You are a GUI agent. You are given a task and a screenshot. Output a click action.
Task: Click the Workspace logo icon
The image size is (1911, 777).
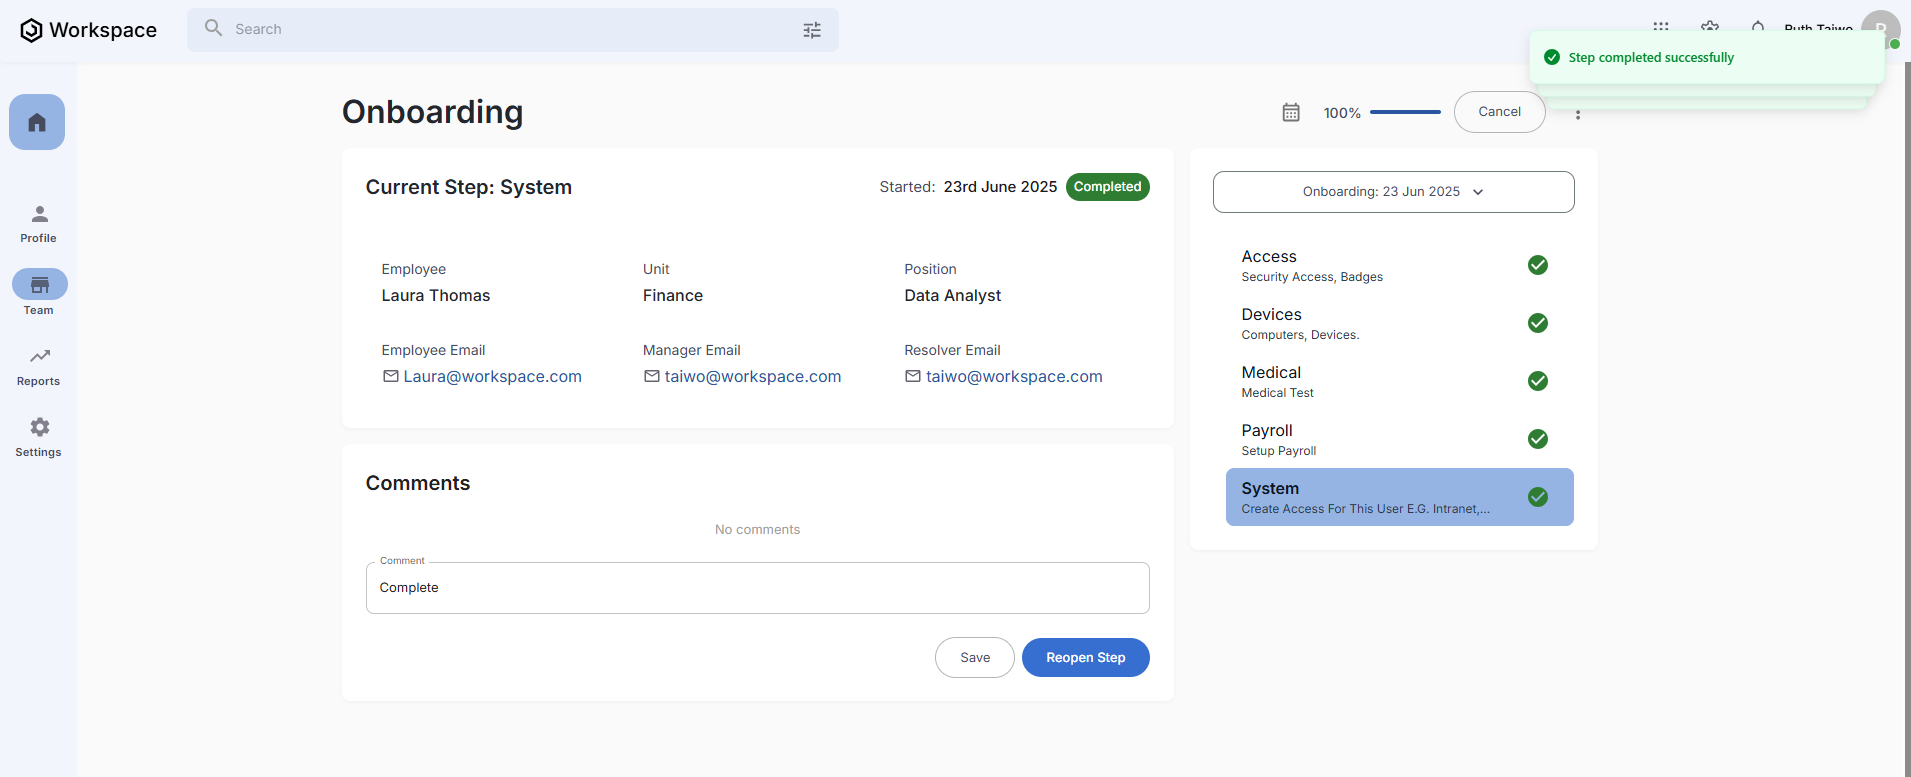pos(31,30)
